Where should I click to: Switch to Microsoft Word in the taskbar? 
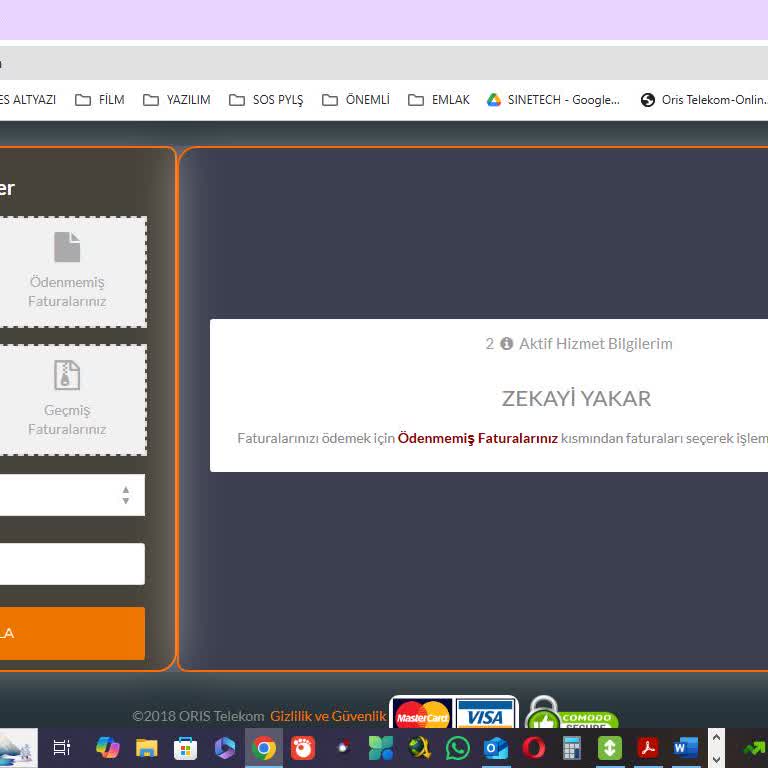pyautogui.click(x=686, y=748)
